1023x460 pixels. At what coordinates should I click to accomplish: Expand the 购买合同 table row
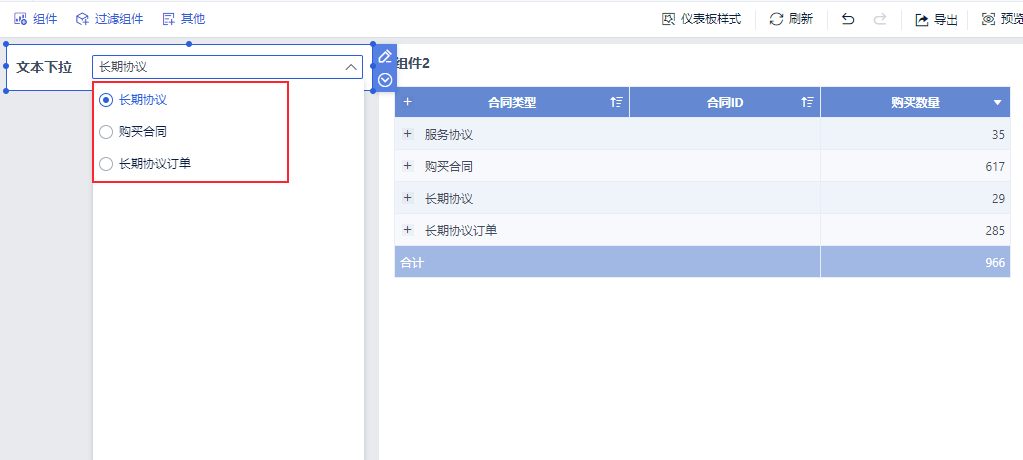[408, 166]
